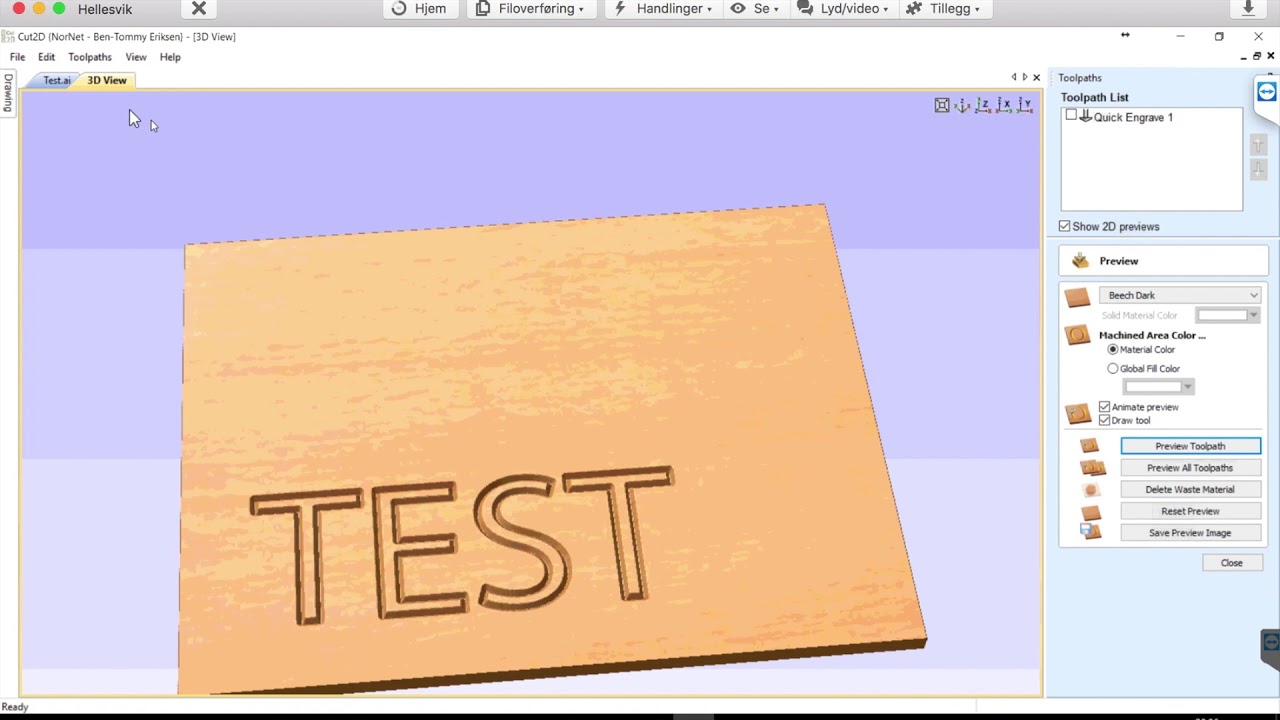Viewport: 1280px width, 720px height.
Task: Select the Material Color radio button
Action: pos(1113,350)
